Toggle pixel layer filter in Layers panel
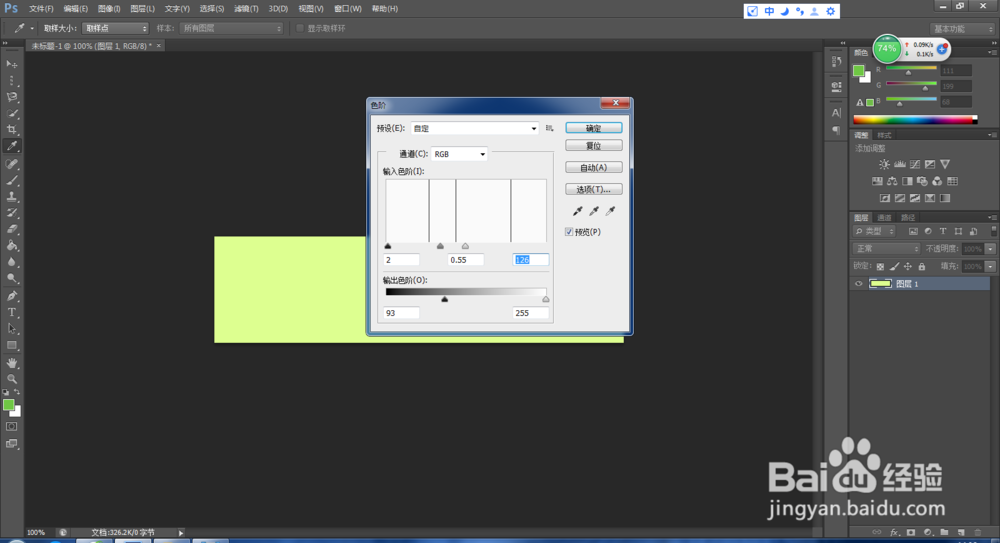The image size is (1000, 543). 913,232
